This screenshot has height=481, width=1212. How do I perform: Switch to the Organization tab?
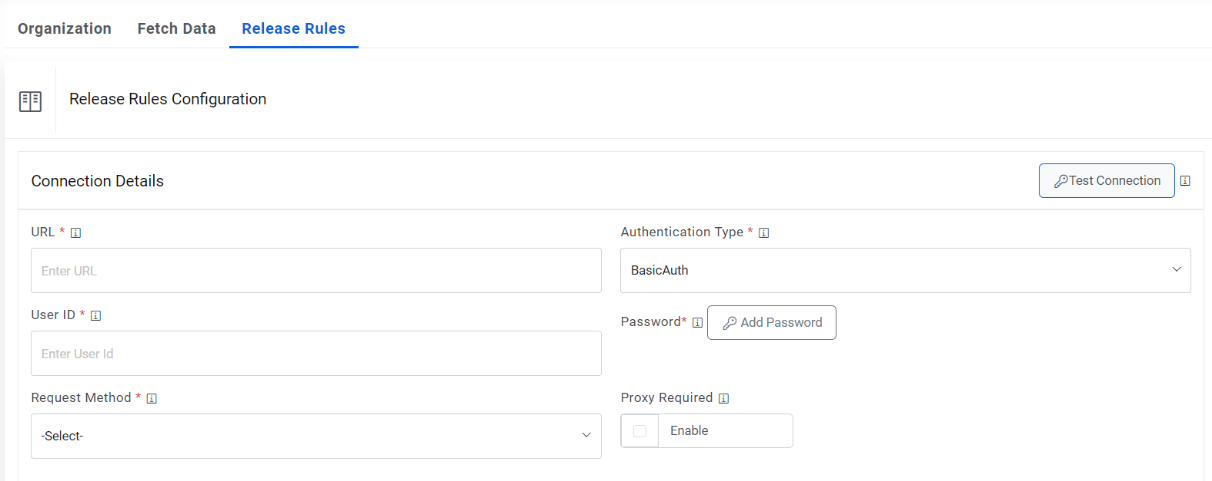point(65,29)
